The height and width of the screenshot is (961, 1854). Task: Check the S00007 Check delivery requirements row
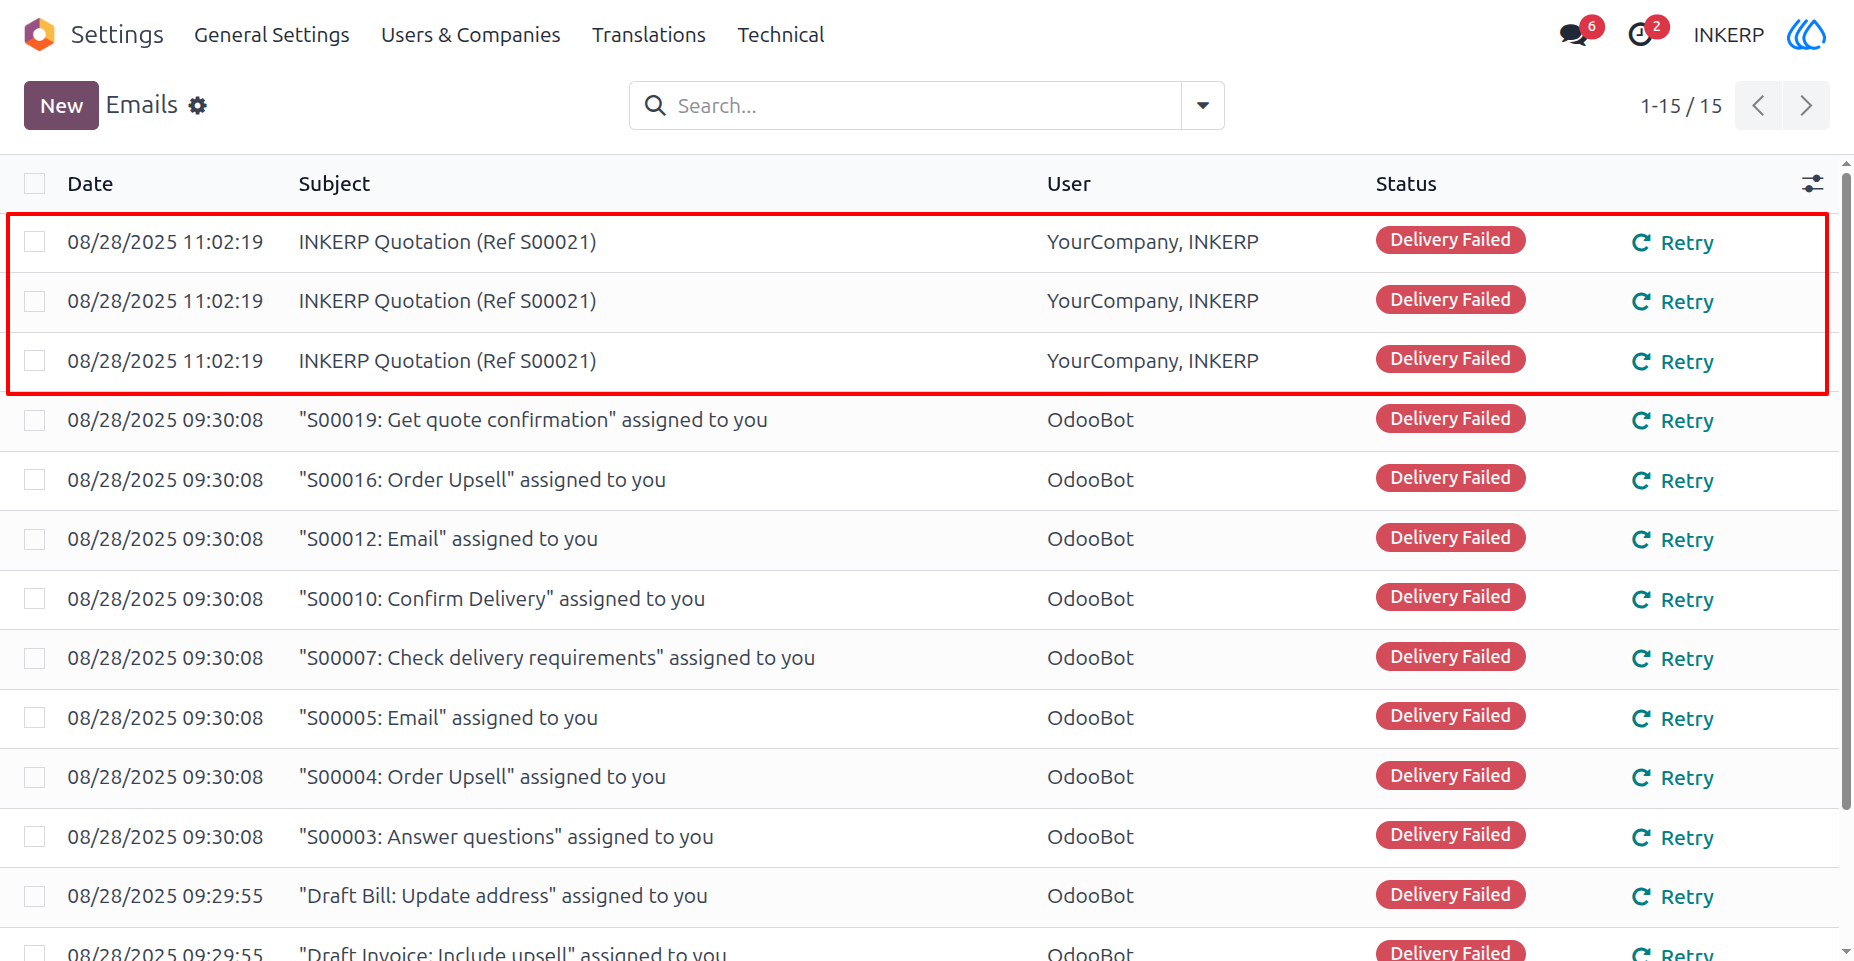(x=35, y=658)
